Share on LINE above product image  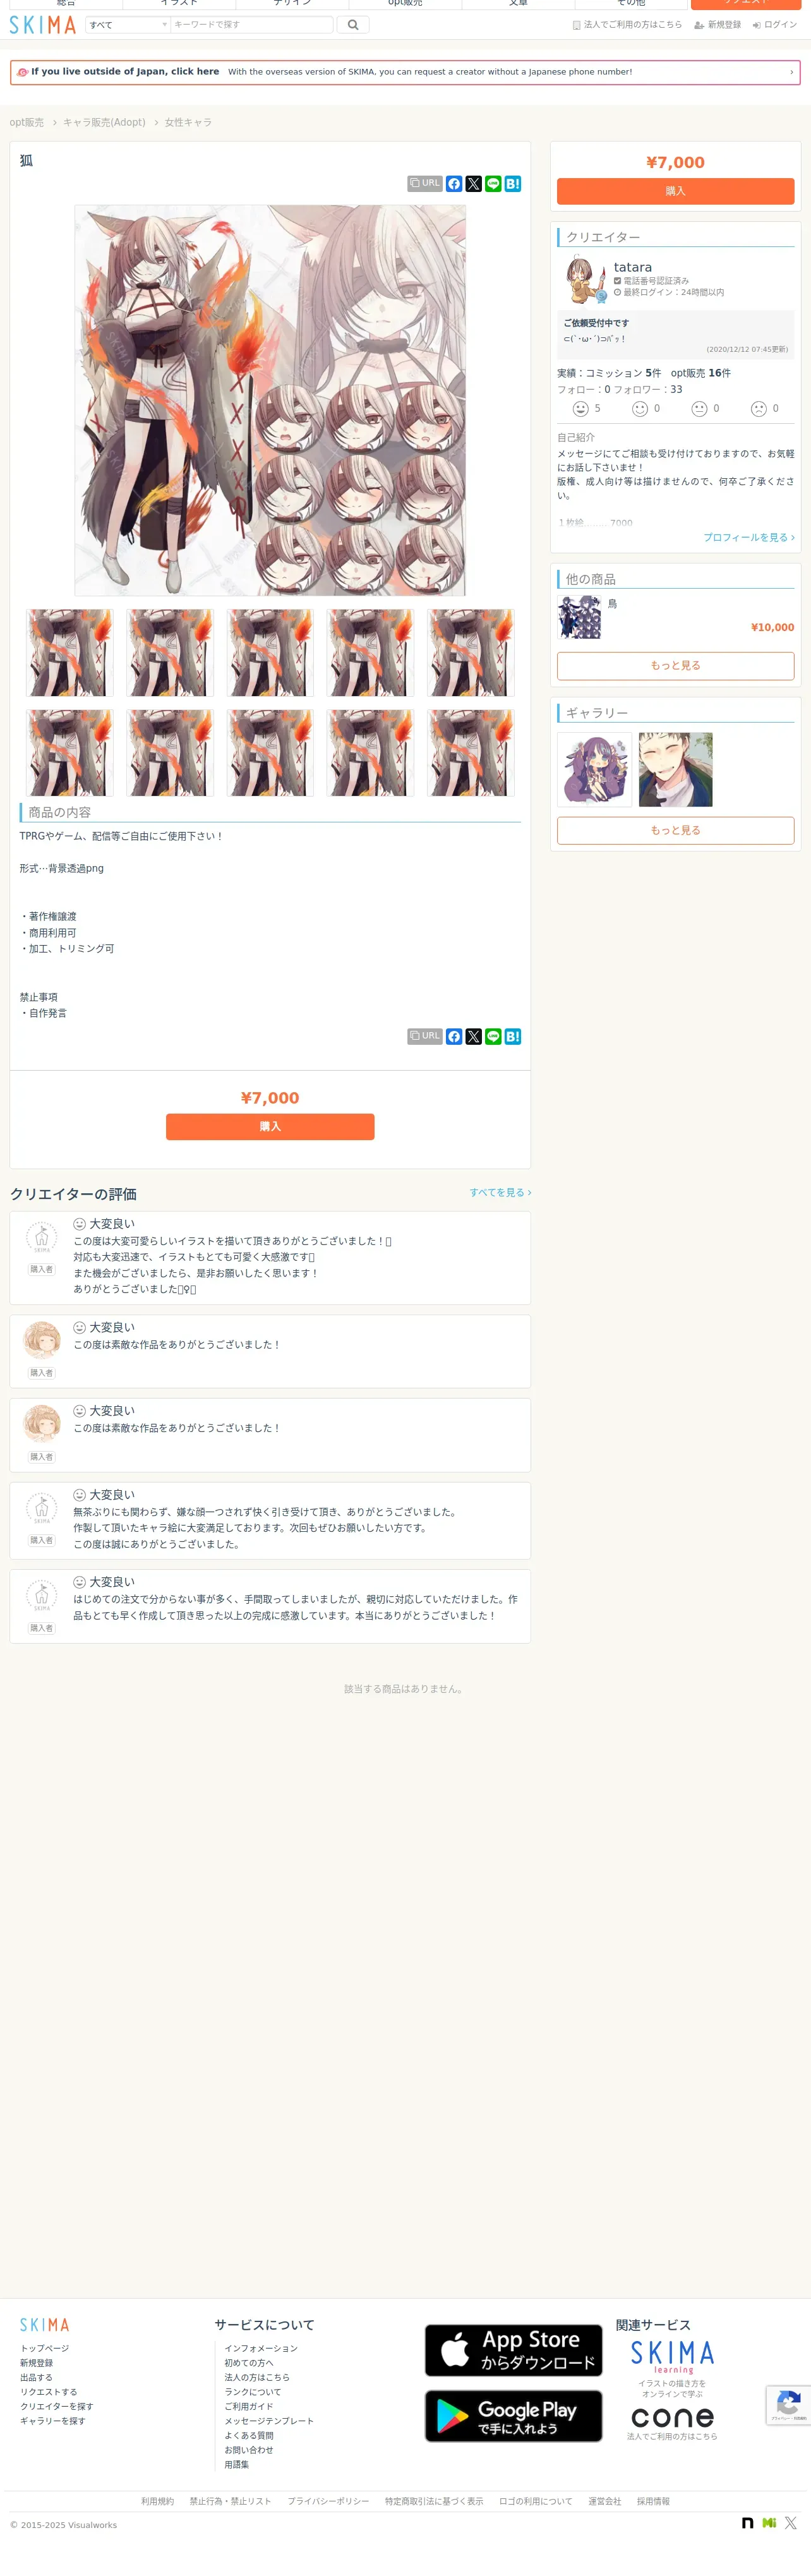pos(493,184)
